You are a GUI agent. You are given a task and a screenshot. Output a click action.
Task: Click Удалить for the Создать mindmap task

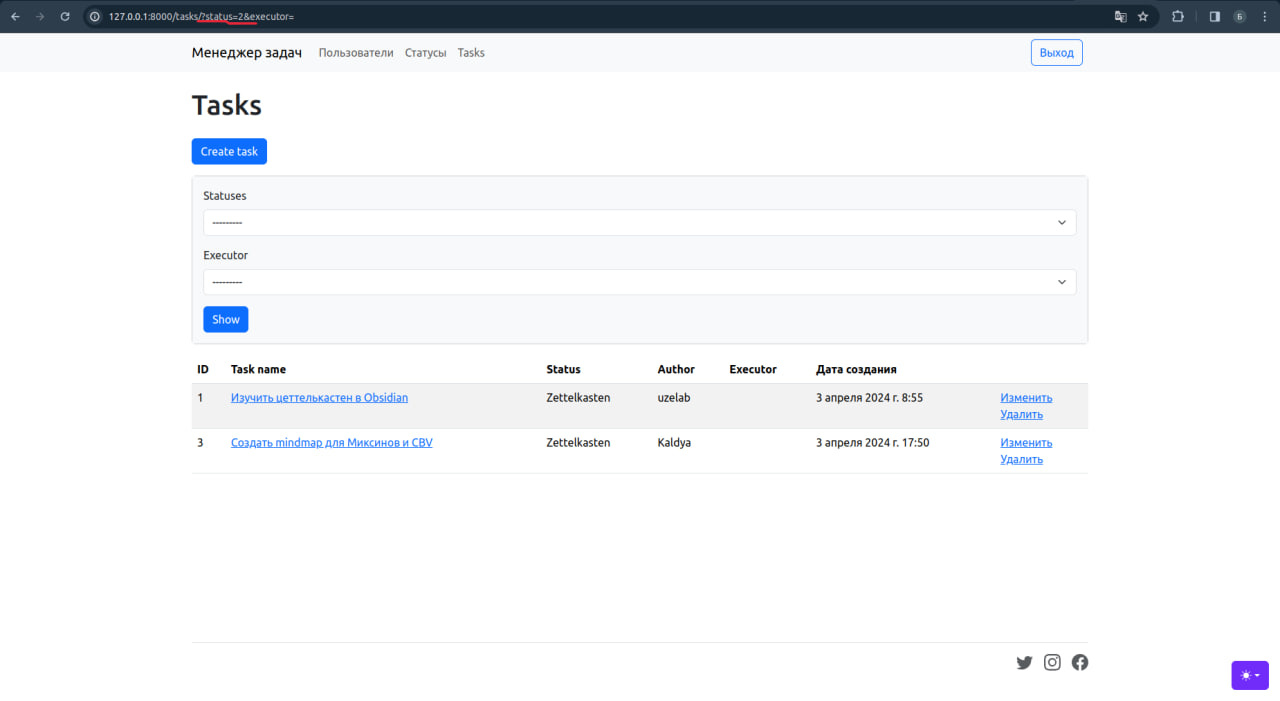(1021, 459)
